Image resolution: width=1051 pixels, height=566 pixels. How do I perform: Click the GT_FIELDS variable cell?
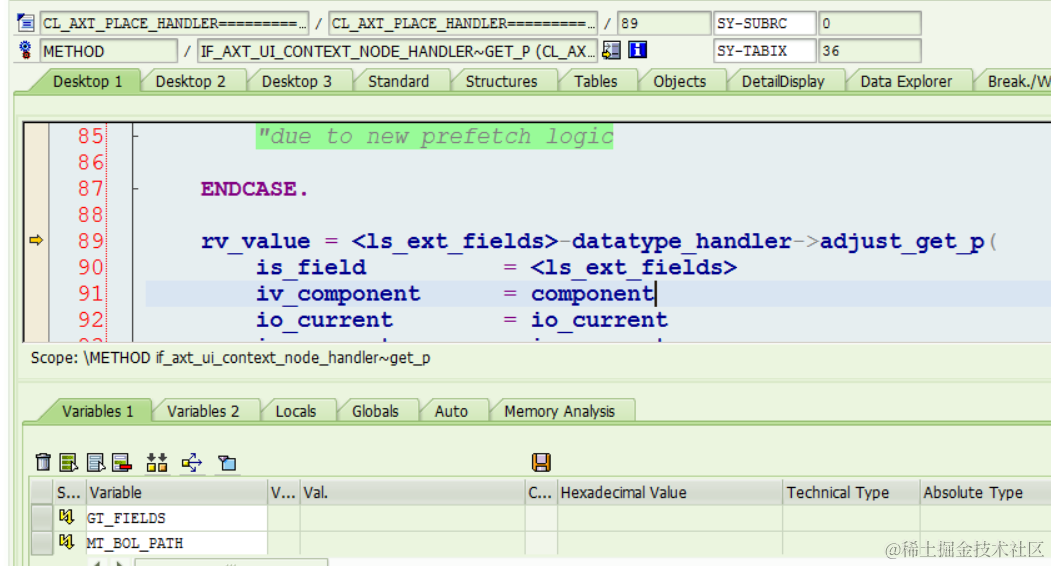(176, 518)
